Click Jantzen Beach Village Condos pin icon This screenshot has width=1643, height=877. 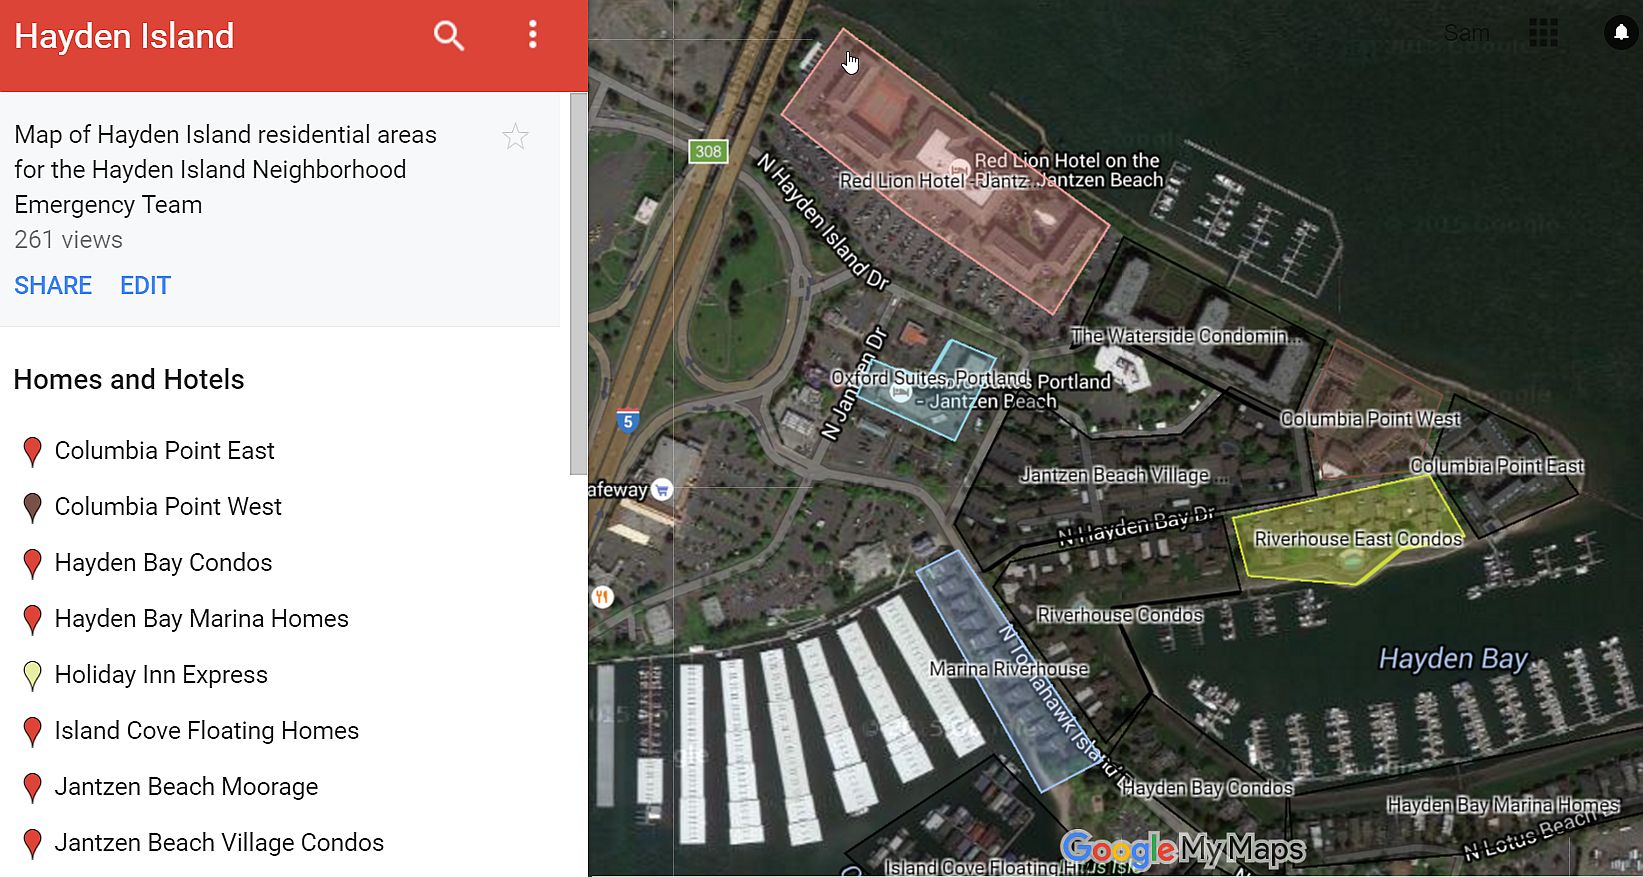click(x=32, y=844)
